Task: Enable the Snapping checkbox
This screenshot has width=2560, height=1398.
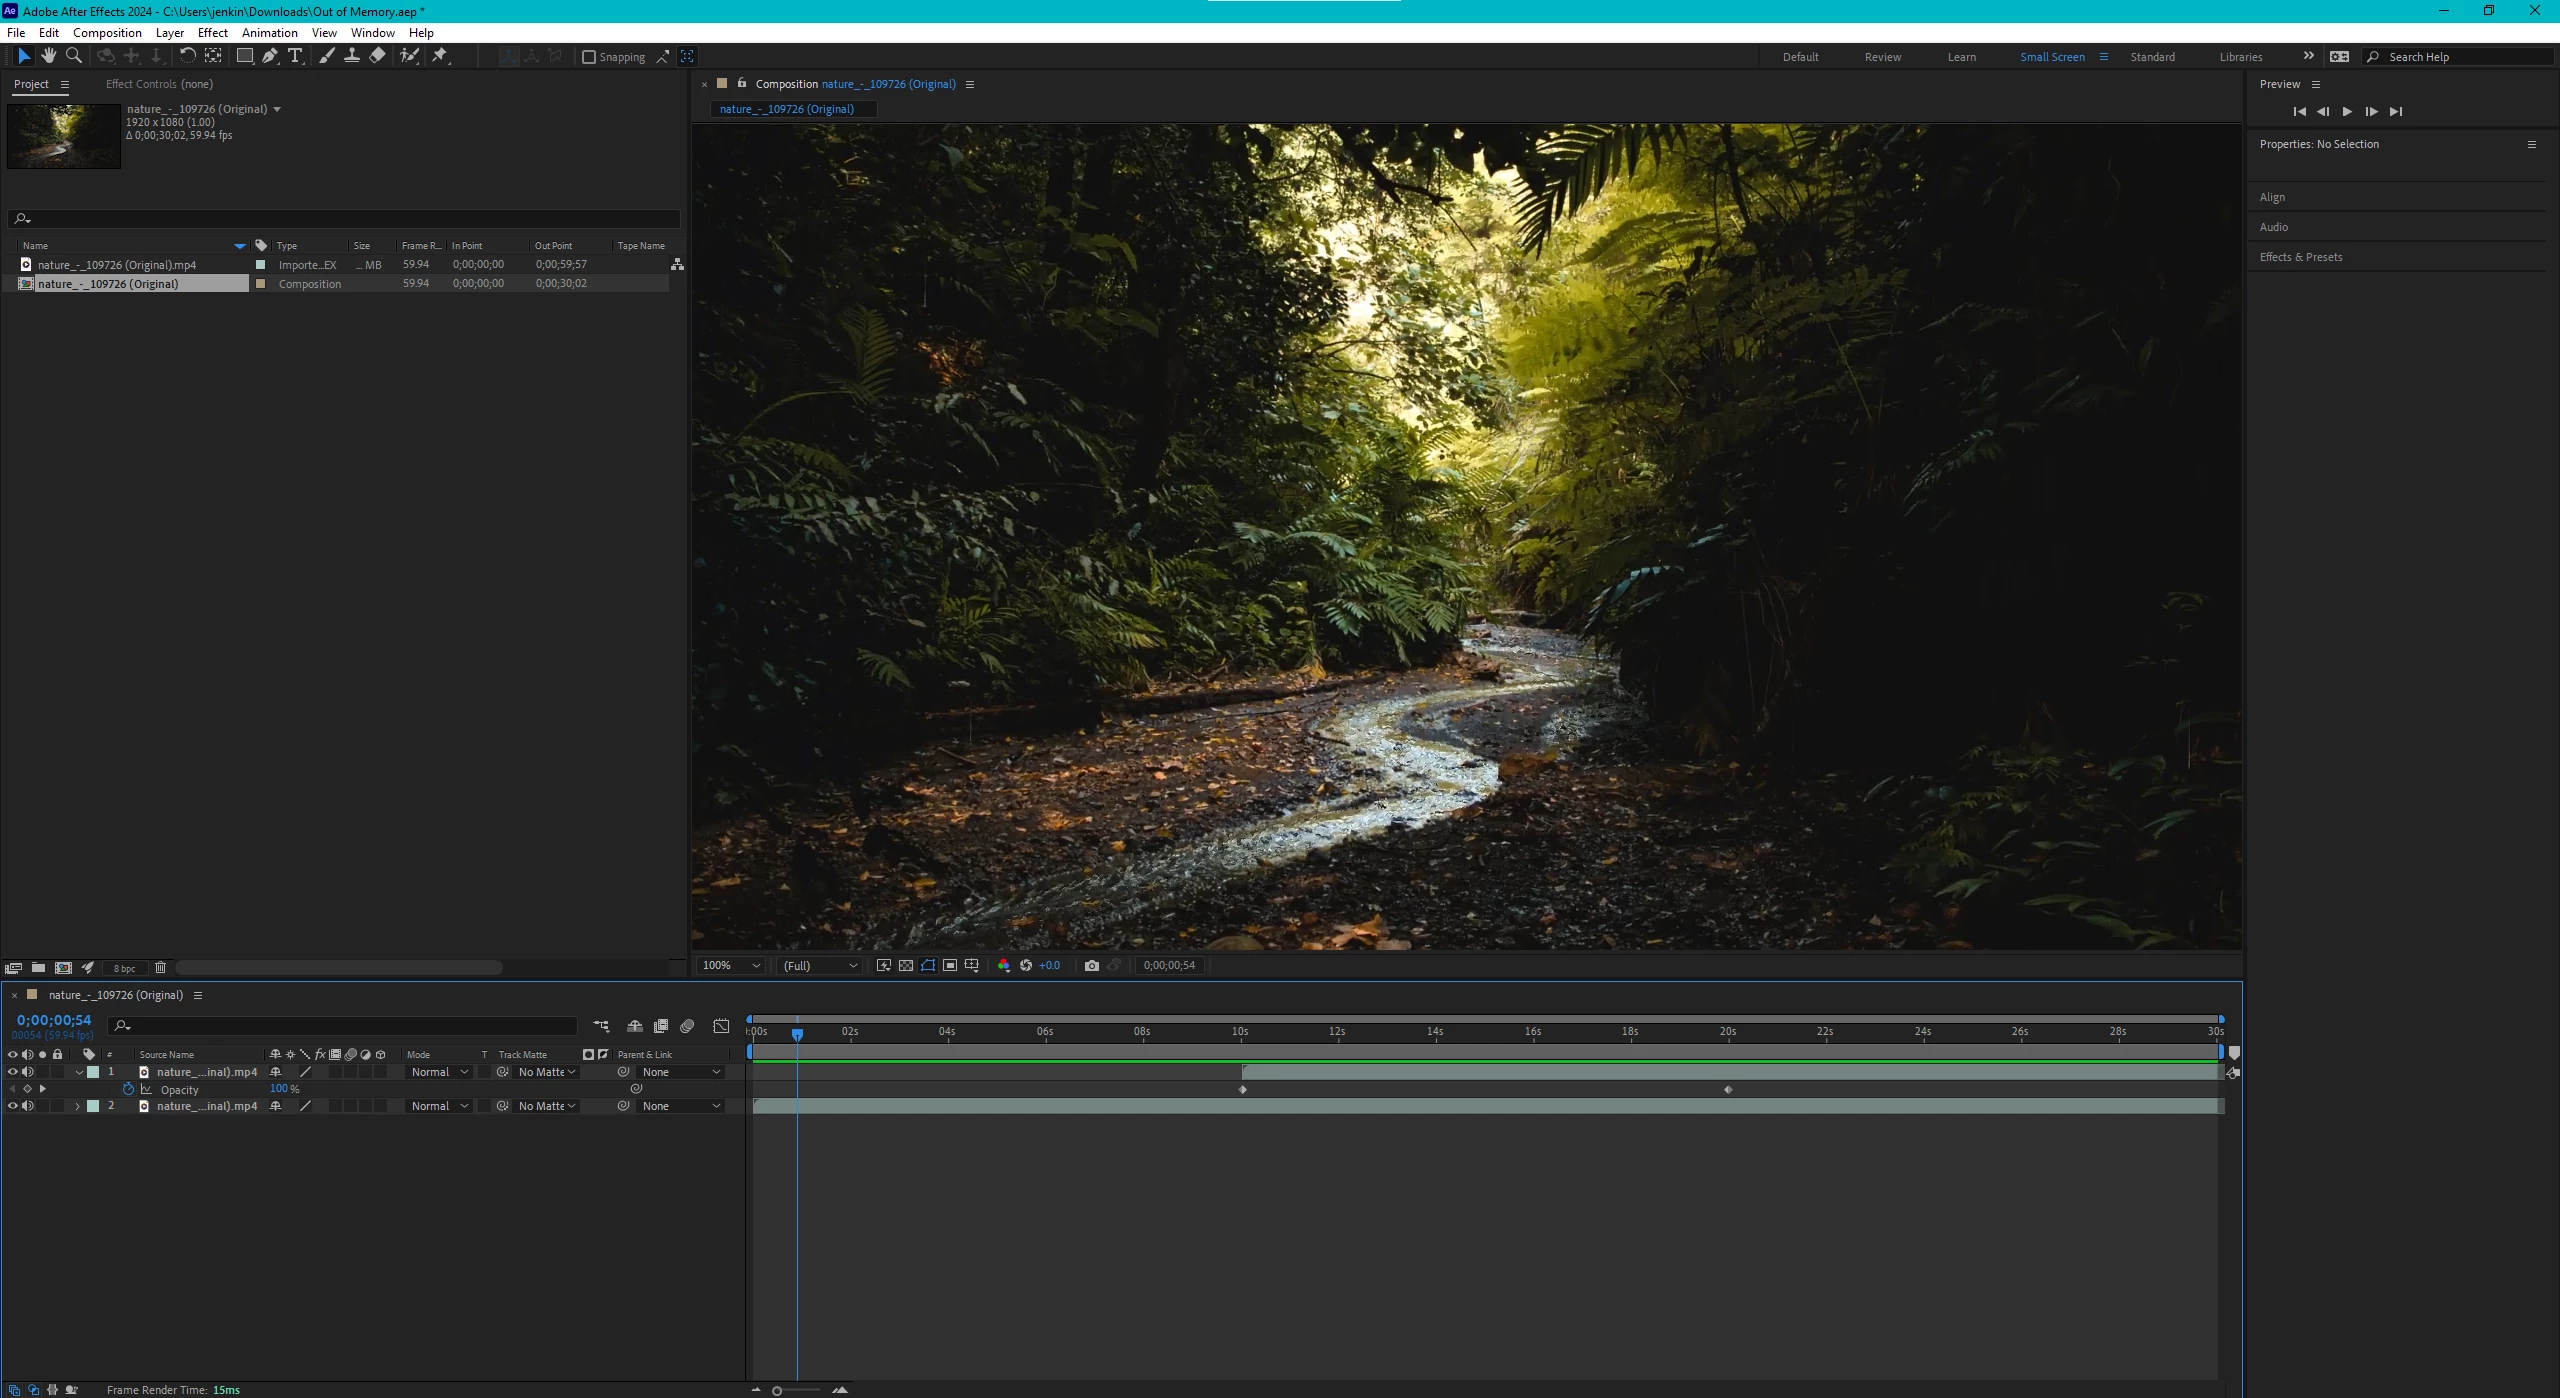Action: click(589, 57)
